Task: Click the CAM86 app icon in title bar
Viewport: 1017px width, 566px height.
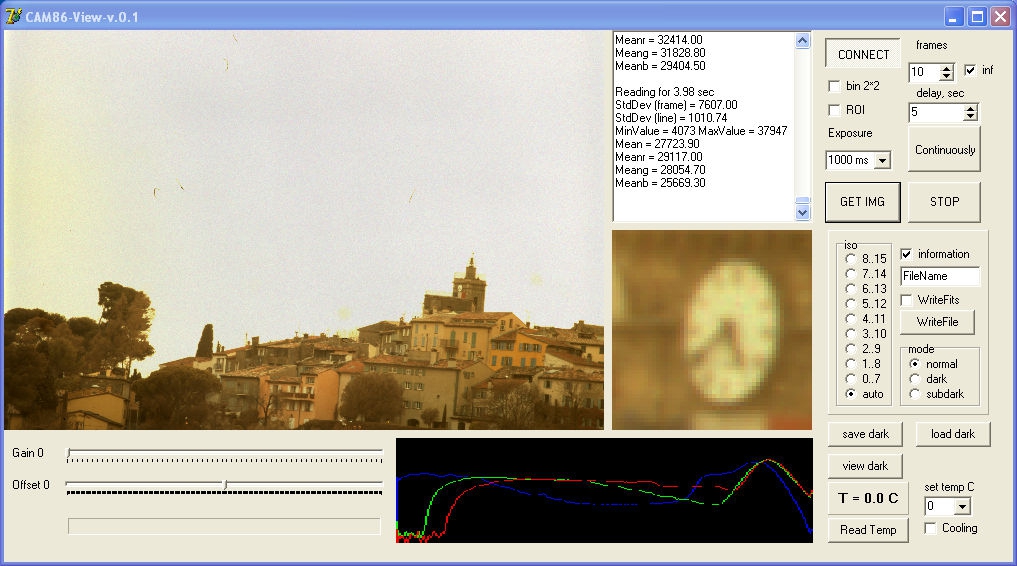Action: coord(13,16)
